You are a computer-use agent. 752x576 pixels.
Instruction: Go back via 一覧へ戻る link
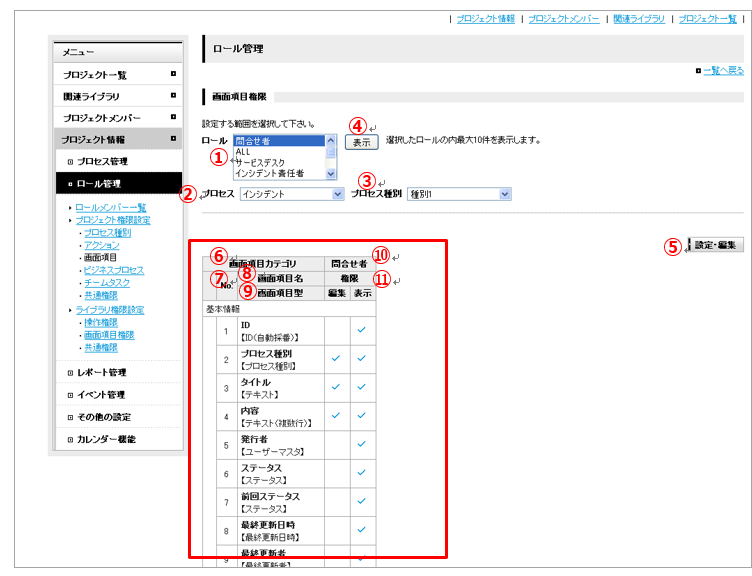723,71
